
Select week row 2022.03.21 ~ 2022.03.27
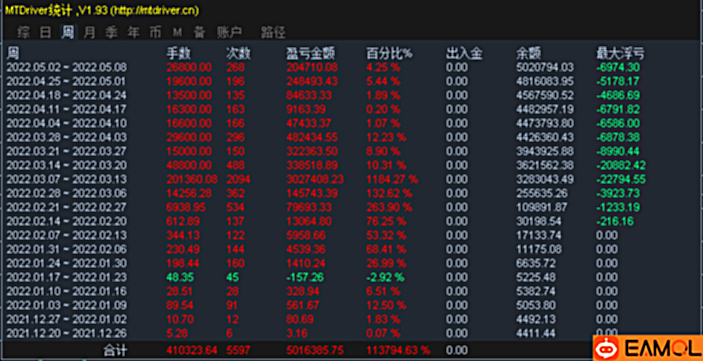pos(352,151)
